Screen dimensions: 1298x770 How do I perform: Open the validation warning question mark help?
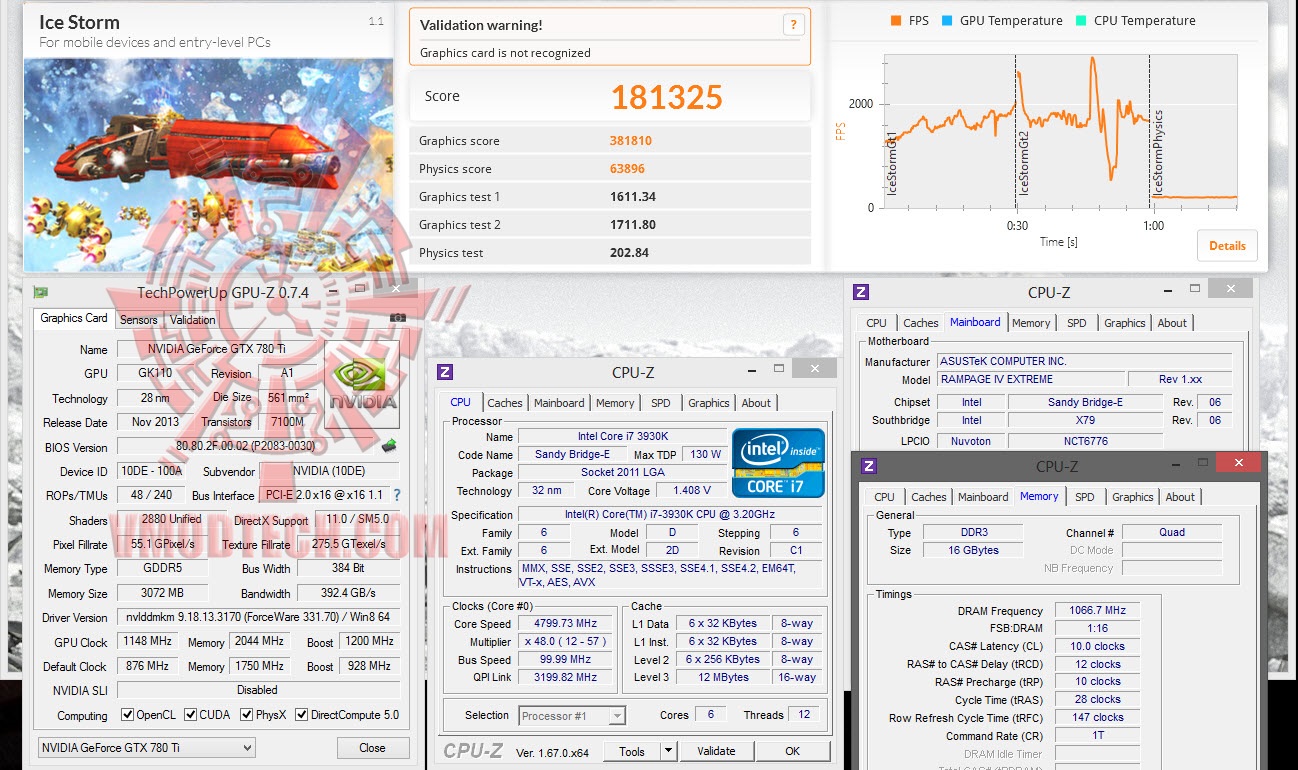coord(793,26)
